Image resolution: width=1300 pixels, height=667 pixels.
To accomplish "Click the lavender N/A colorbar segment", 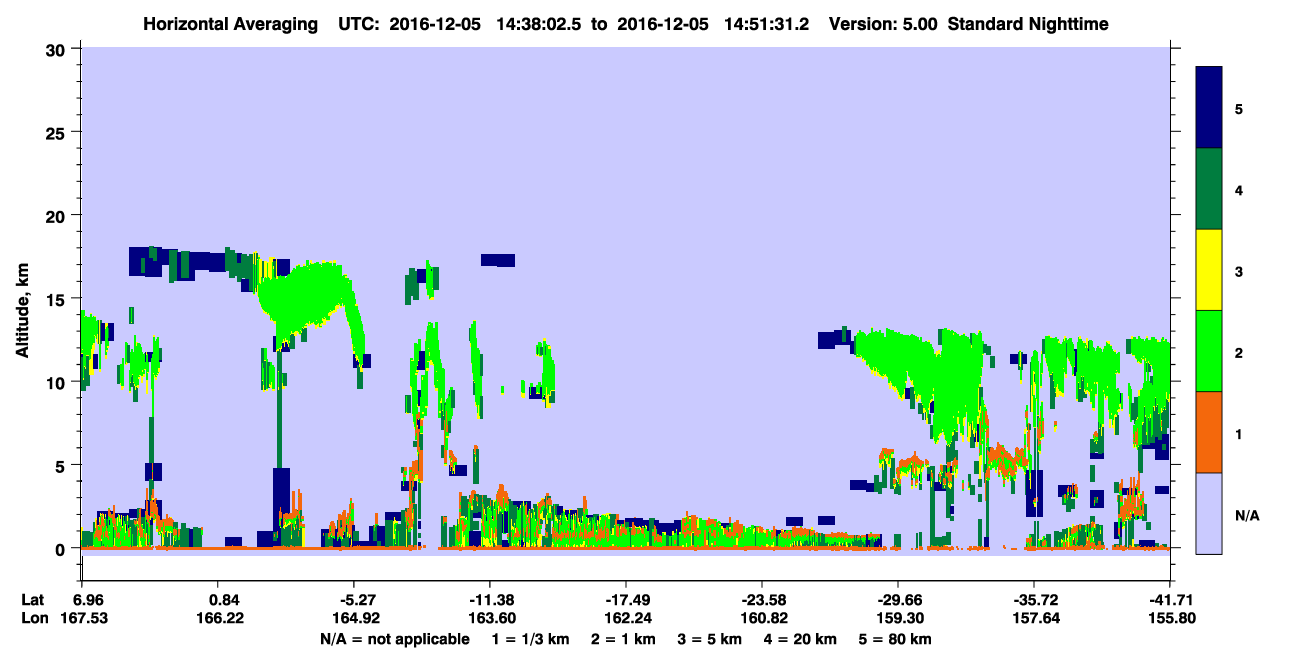I will 1209,513.
